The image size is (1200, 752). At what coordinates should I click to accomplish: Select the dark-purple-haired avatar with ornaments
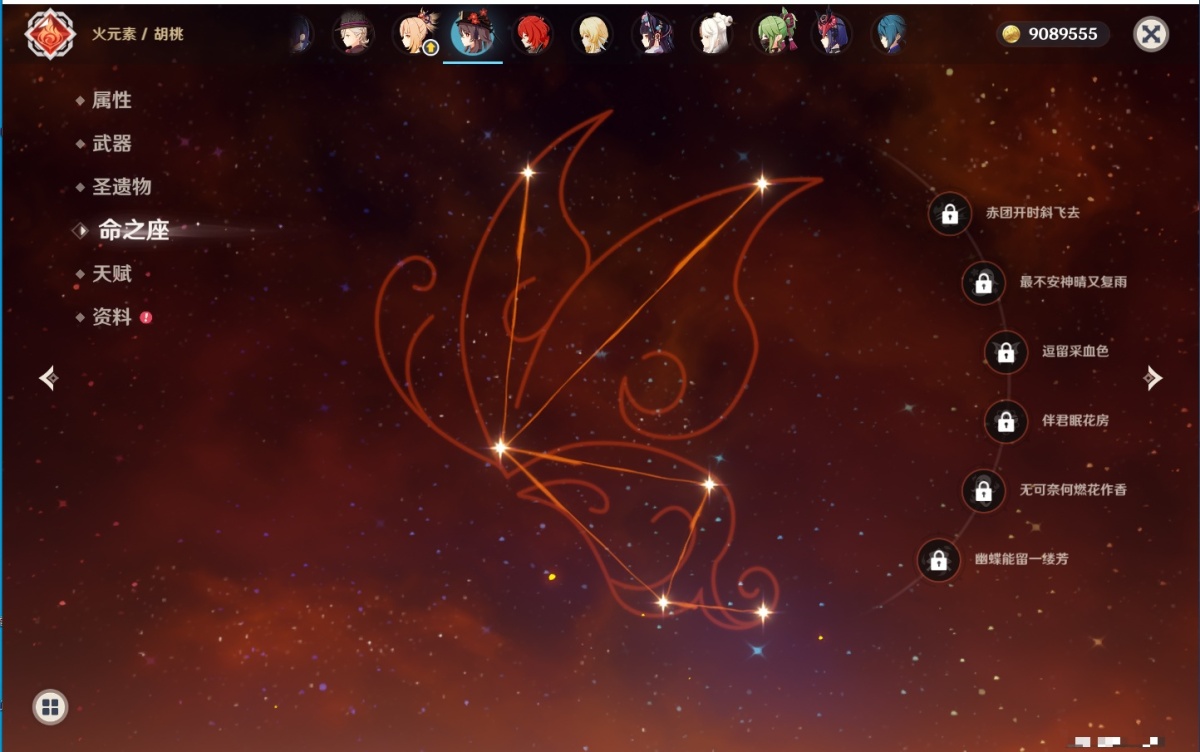[652, 34]
